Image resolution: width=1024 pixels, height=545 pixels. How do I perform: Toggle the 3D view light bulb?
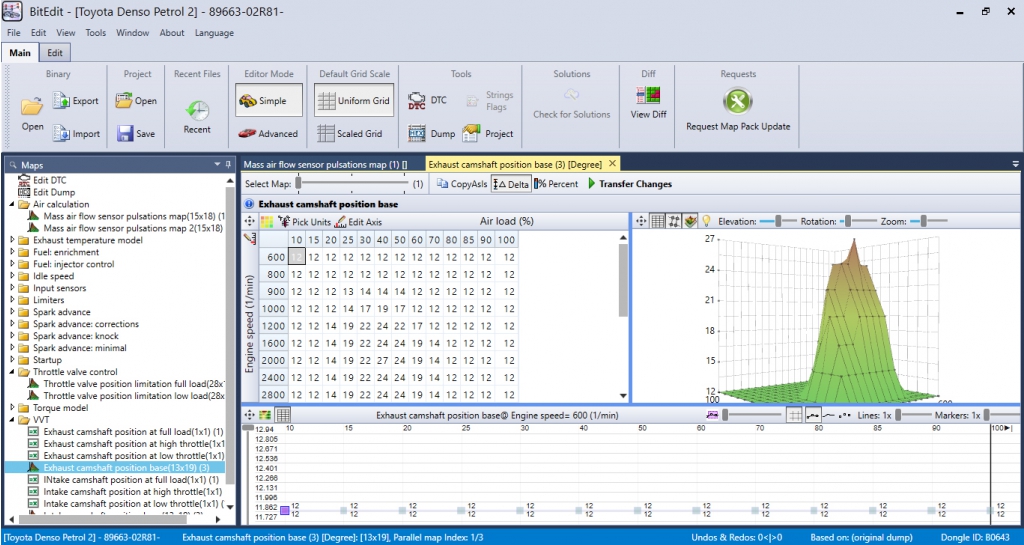[x=706, y=222]
